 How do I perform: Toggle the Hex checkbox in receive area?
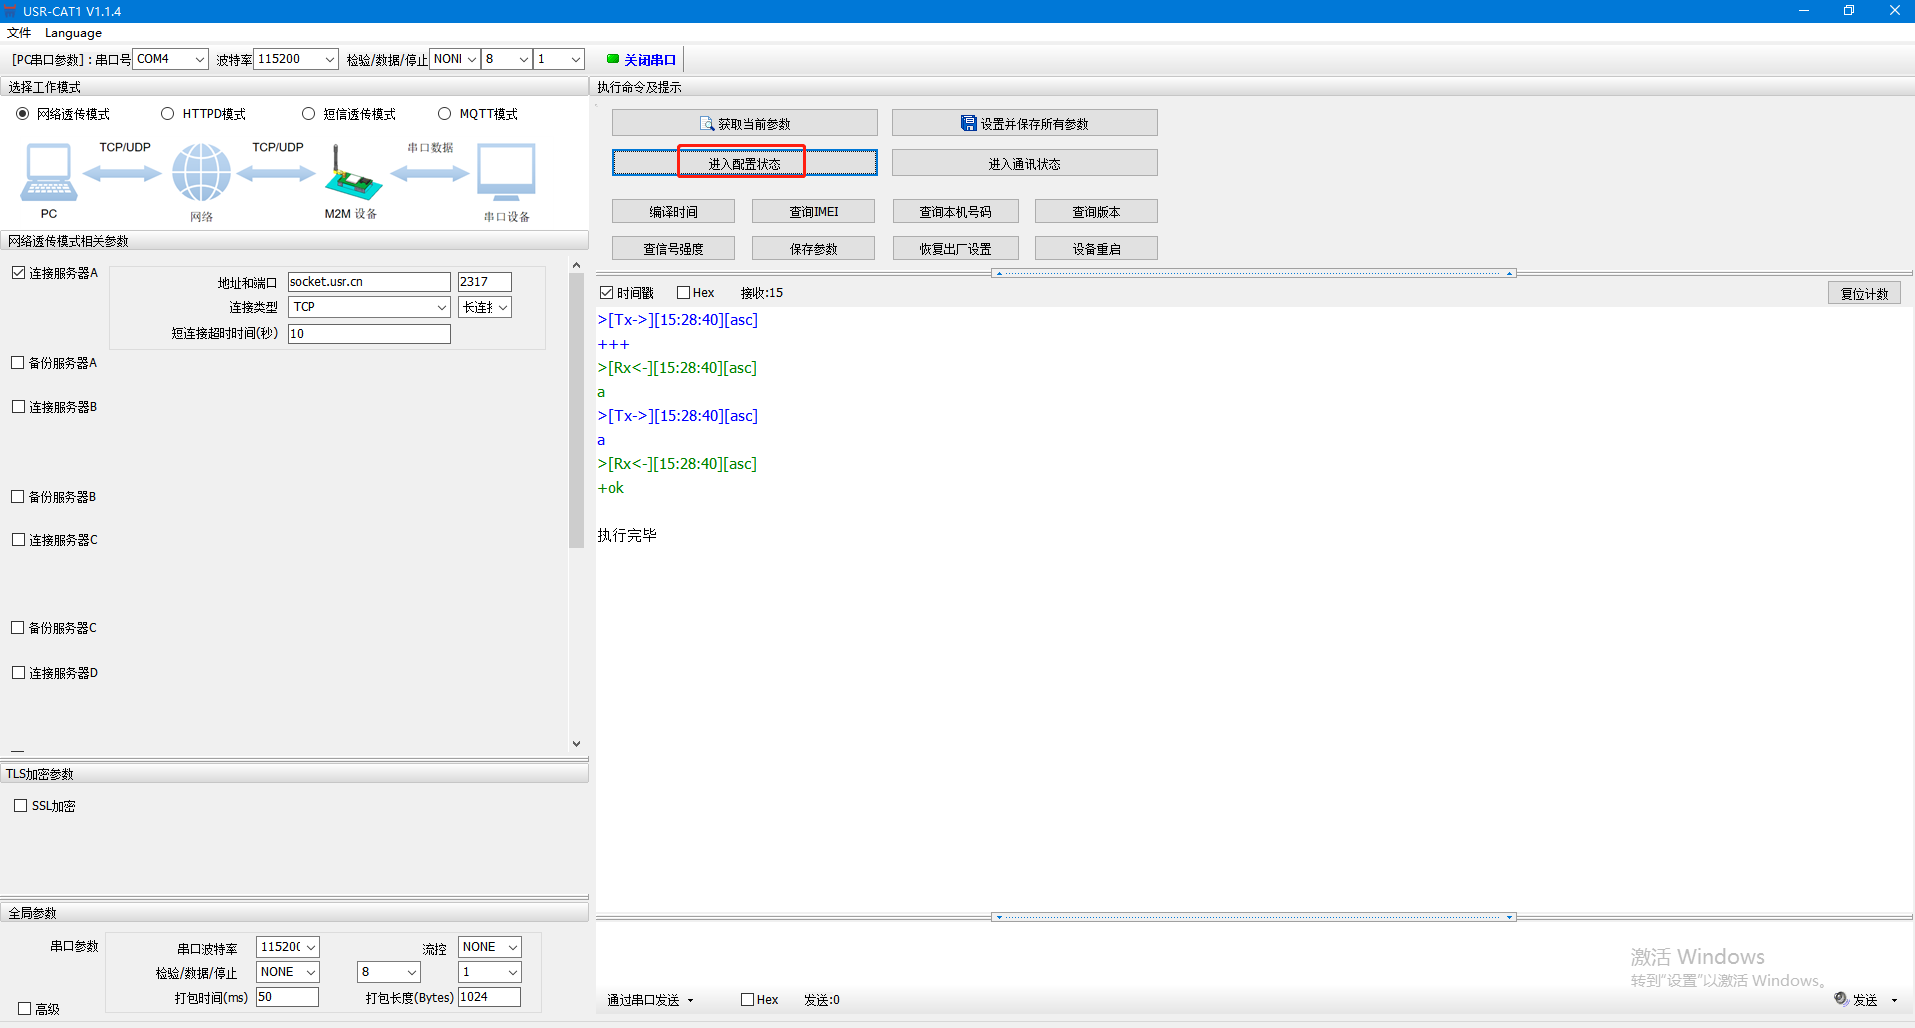(x=684, y=293)
